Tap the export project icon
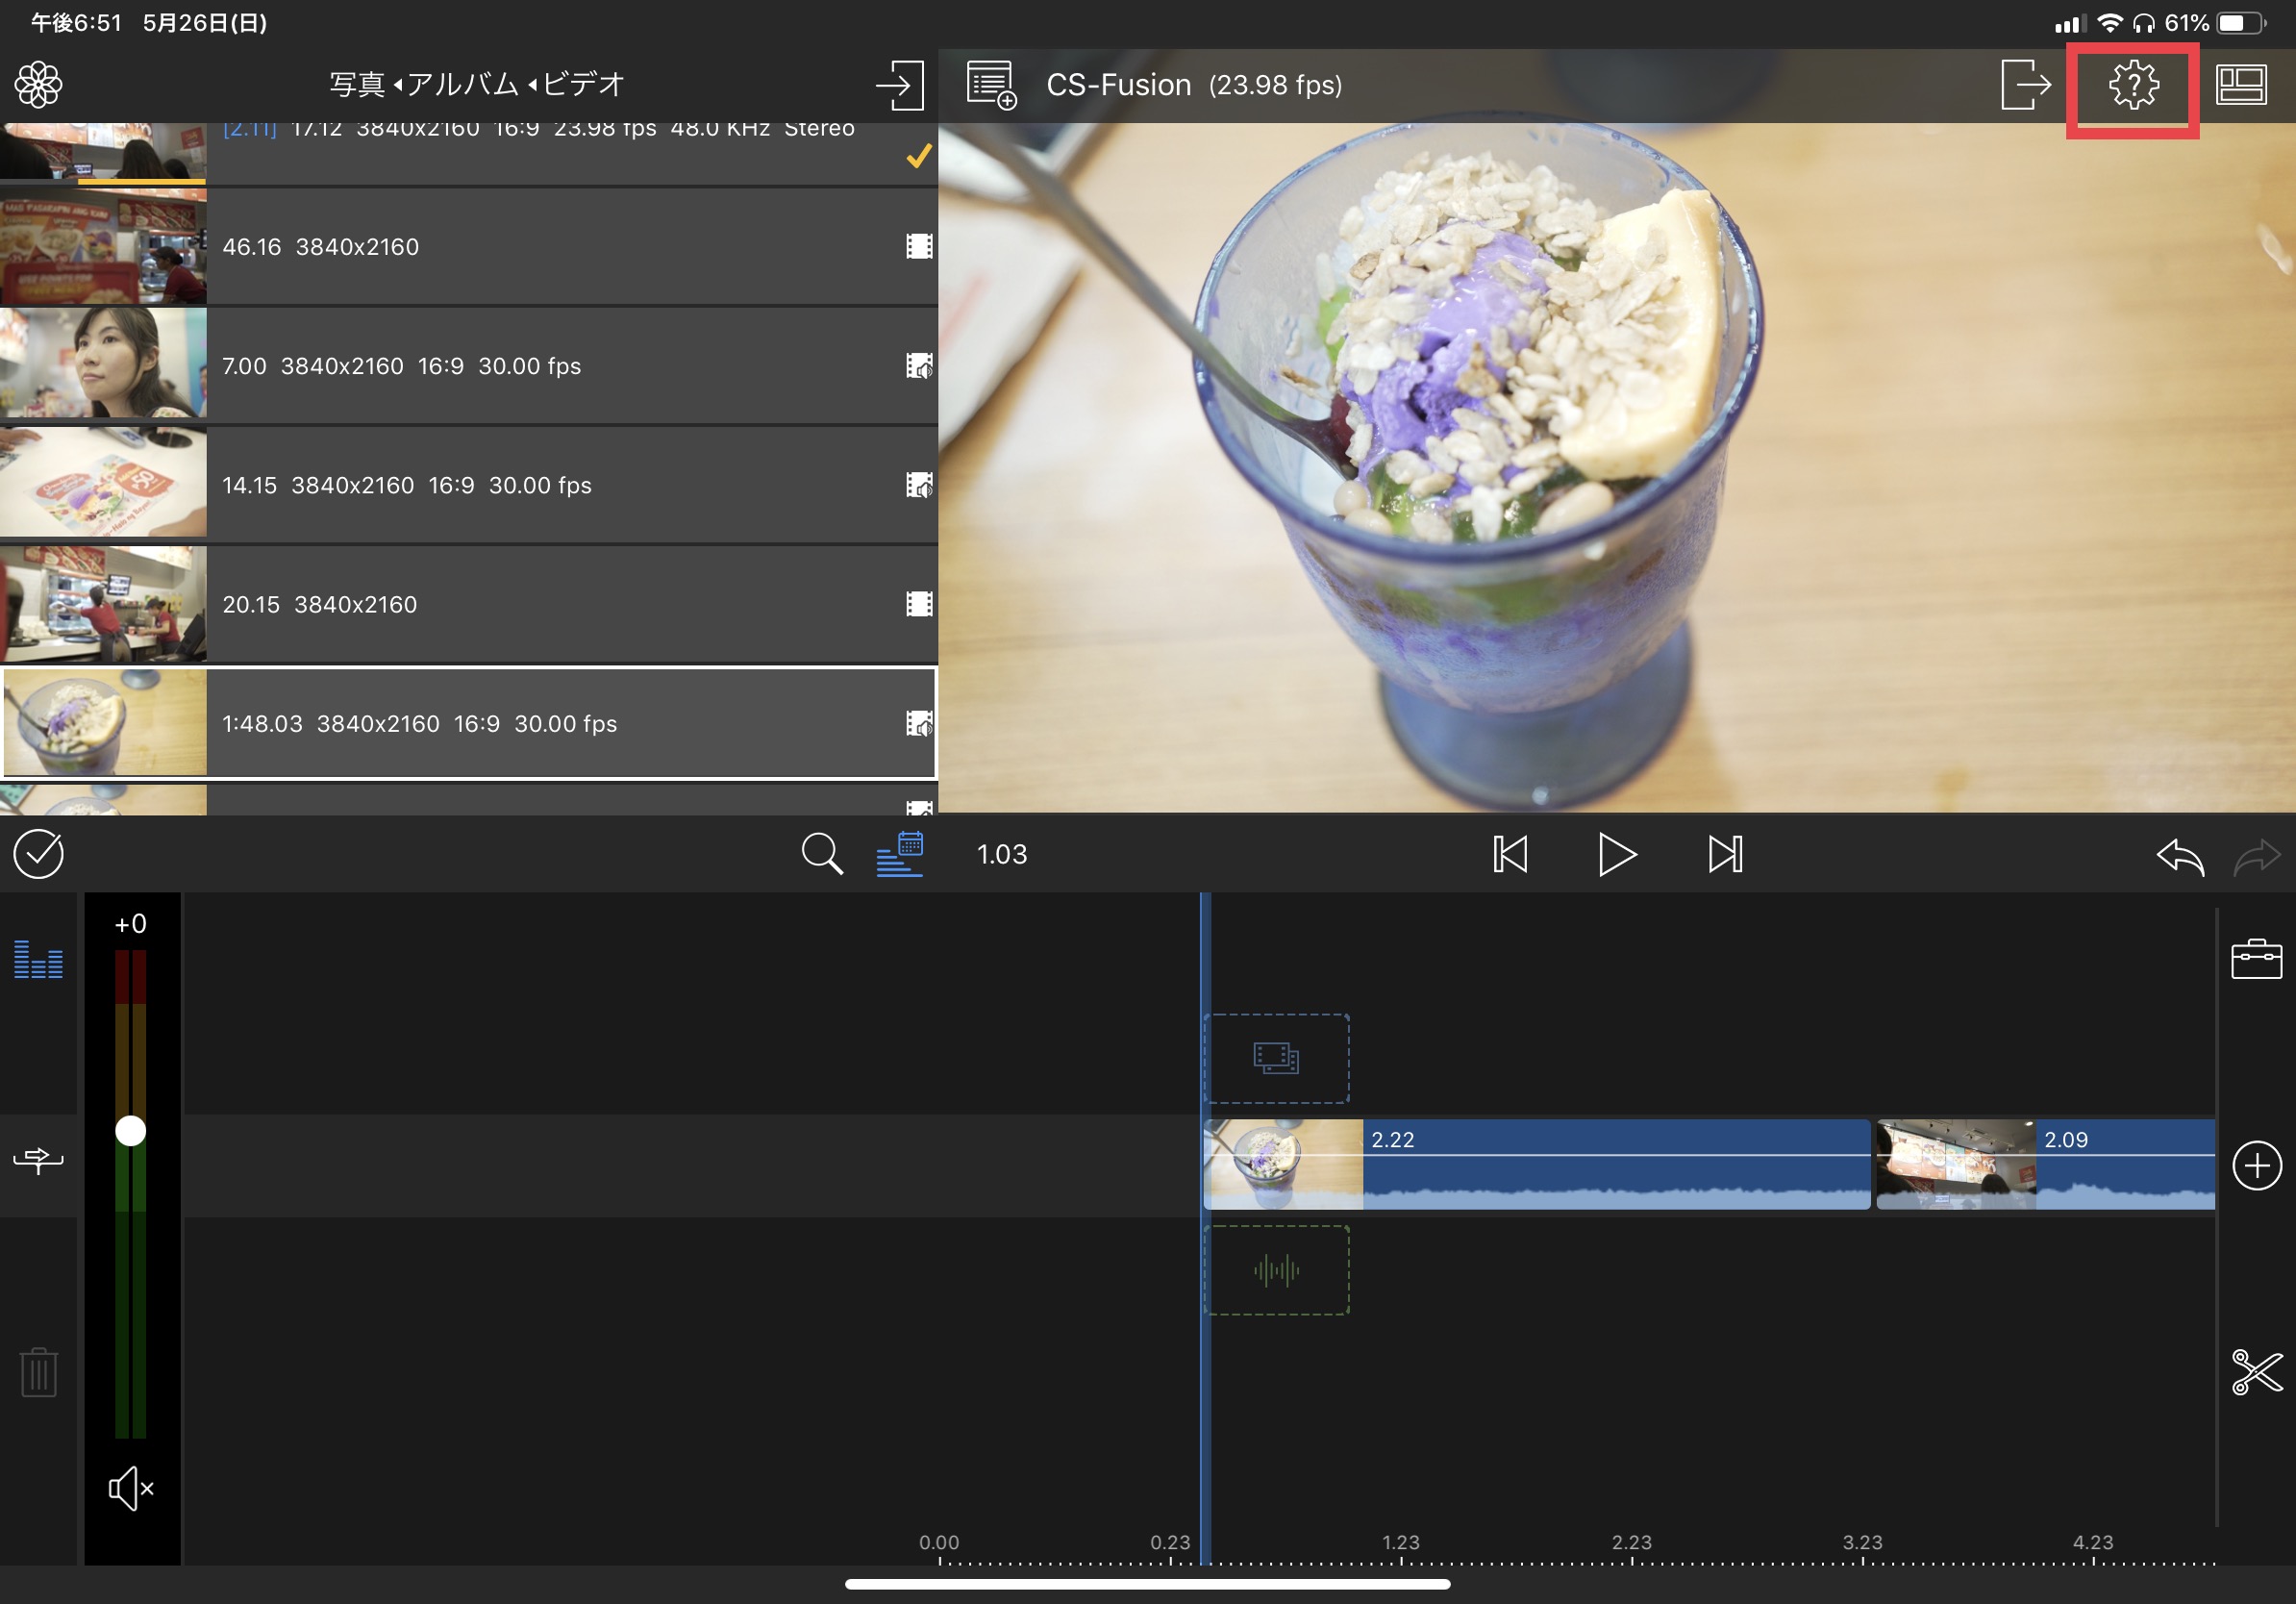 click(x=2025, y=84)
